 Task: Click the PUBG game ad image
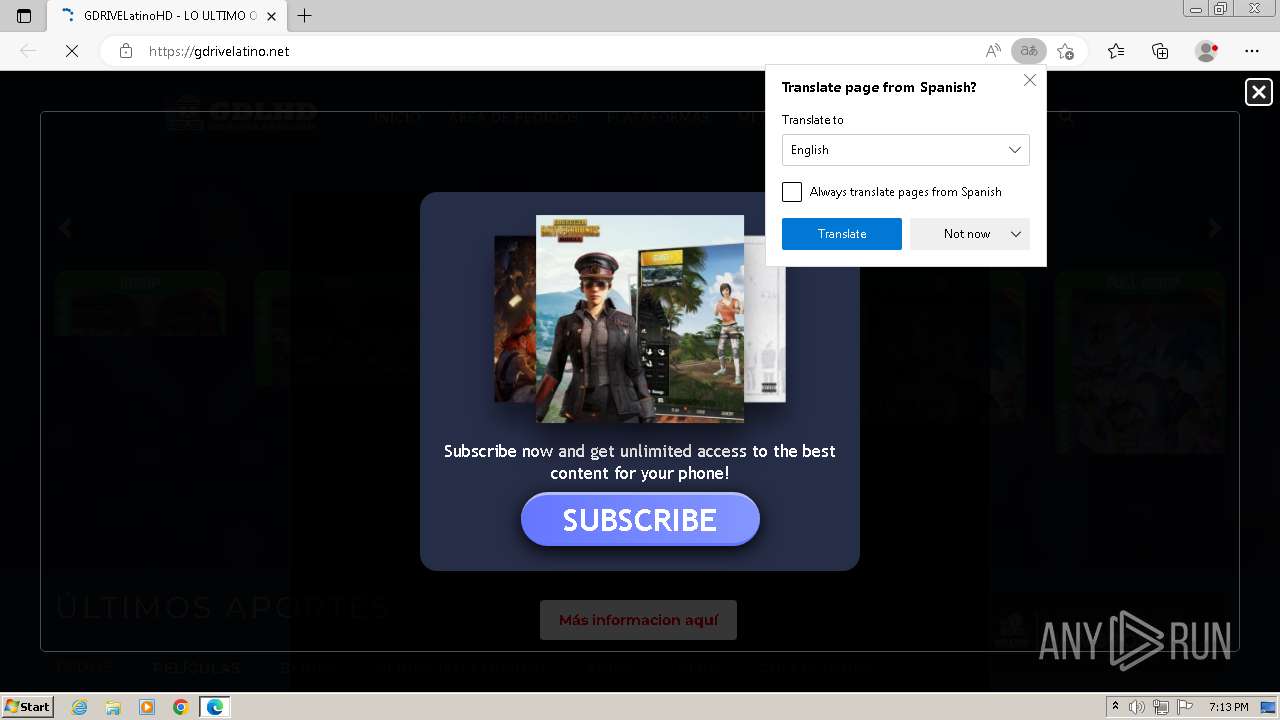[x=640, y=318]
